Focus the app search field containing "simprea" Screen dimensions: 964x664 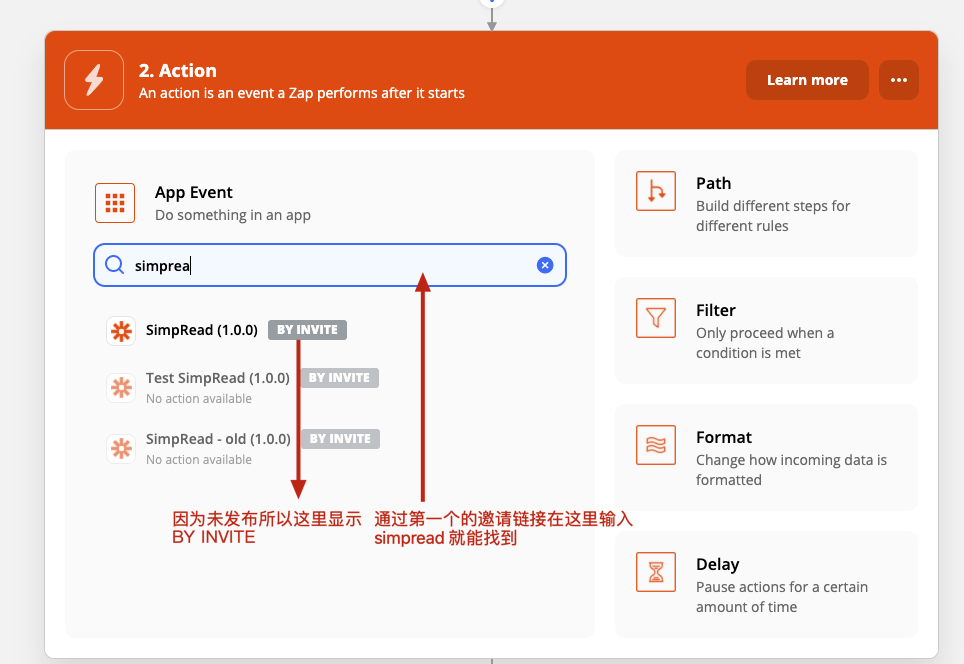pyautogui.click(x=330, y=265)
